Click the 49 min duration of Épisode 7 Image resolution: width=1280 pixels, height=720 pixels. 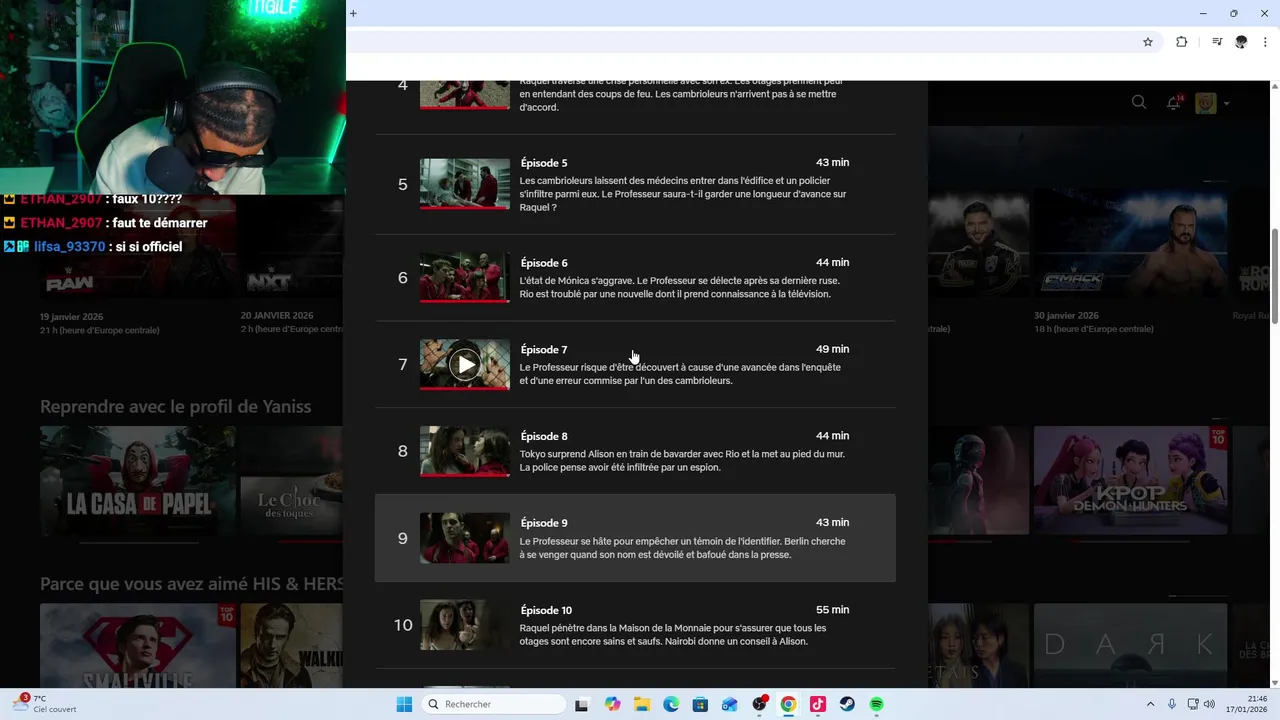pyautogui.click(x=832, y=349)
